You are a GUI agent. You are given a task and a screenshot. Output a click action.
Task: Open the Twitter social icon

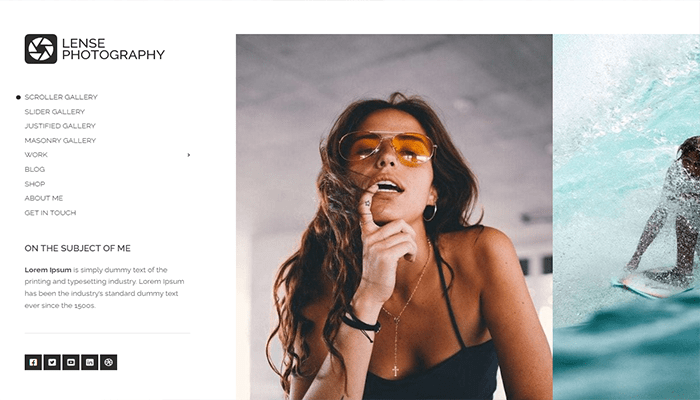[x=52, y=362]
